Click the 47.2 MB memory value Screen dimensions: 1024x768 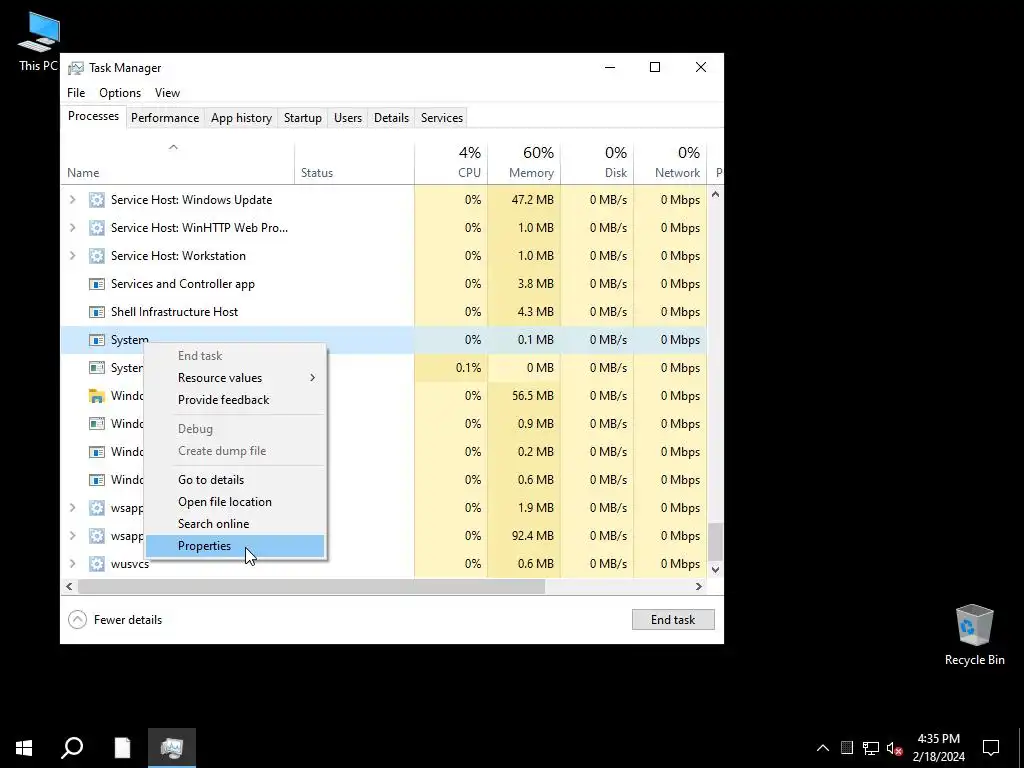point(532,200)
